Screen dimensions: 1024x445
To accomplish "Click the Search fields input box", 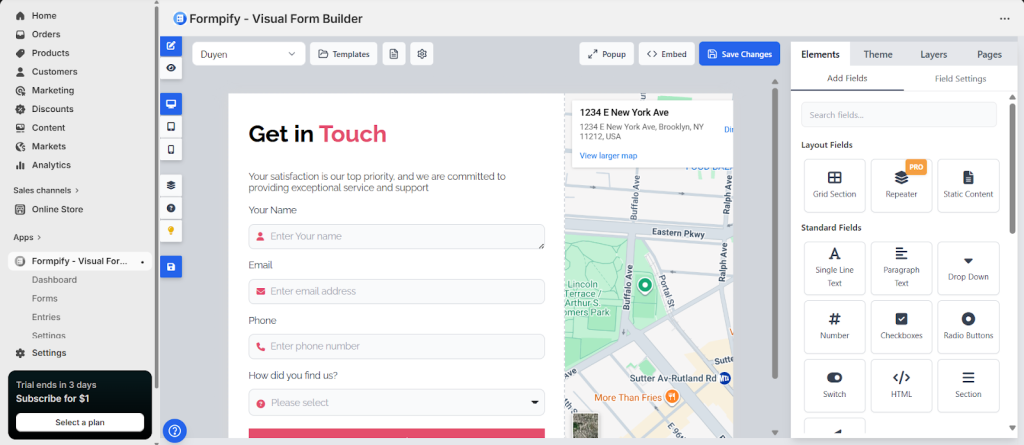I will [x=898, y=115].
